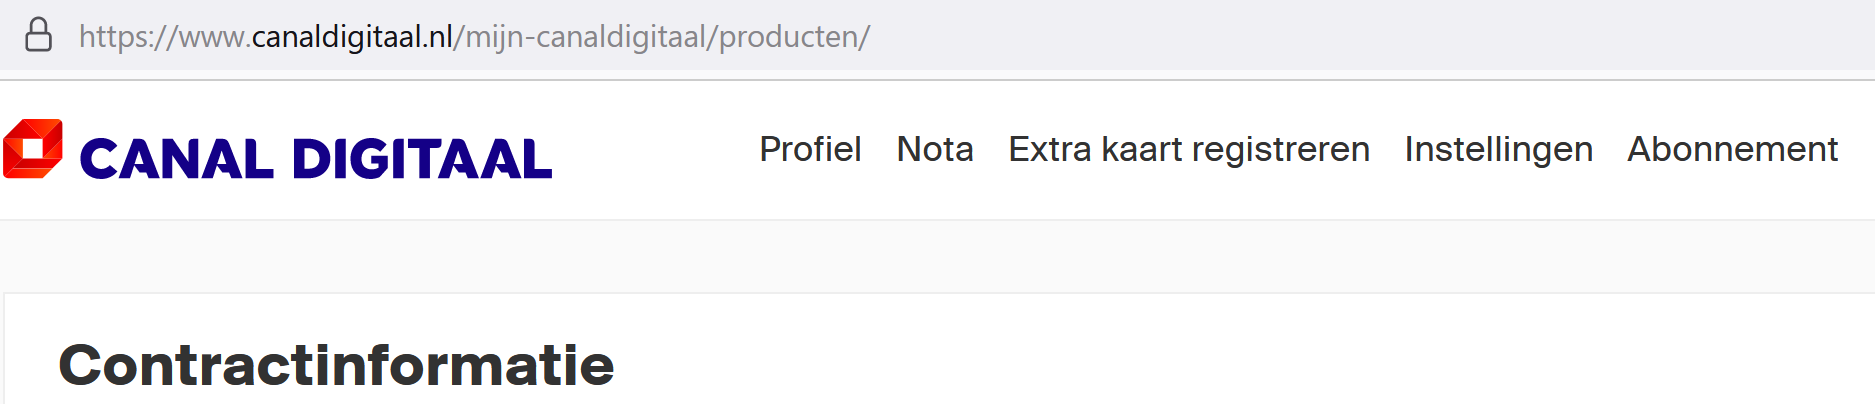The width and height of the screenshot is (1875, 404).
Task: Click the word DIGITAAL in the logo
Action: (x=421, y=159)
